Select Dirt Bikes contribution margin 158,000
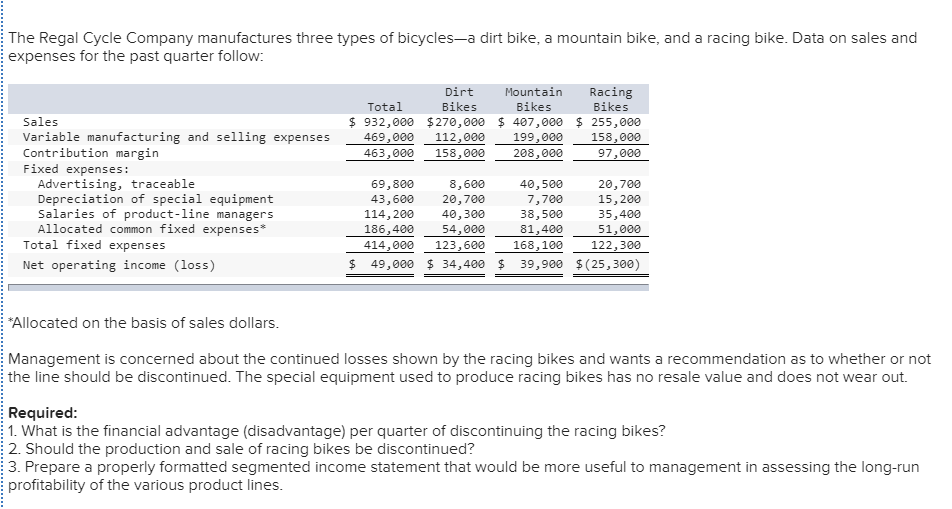Image resolution: width=952 pixels, height=509 pixels. pos(460,153)
